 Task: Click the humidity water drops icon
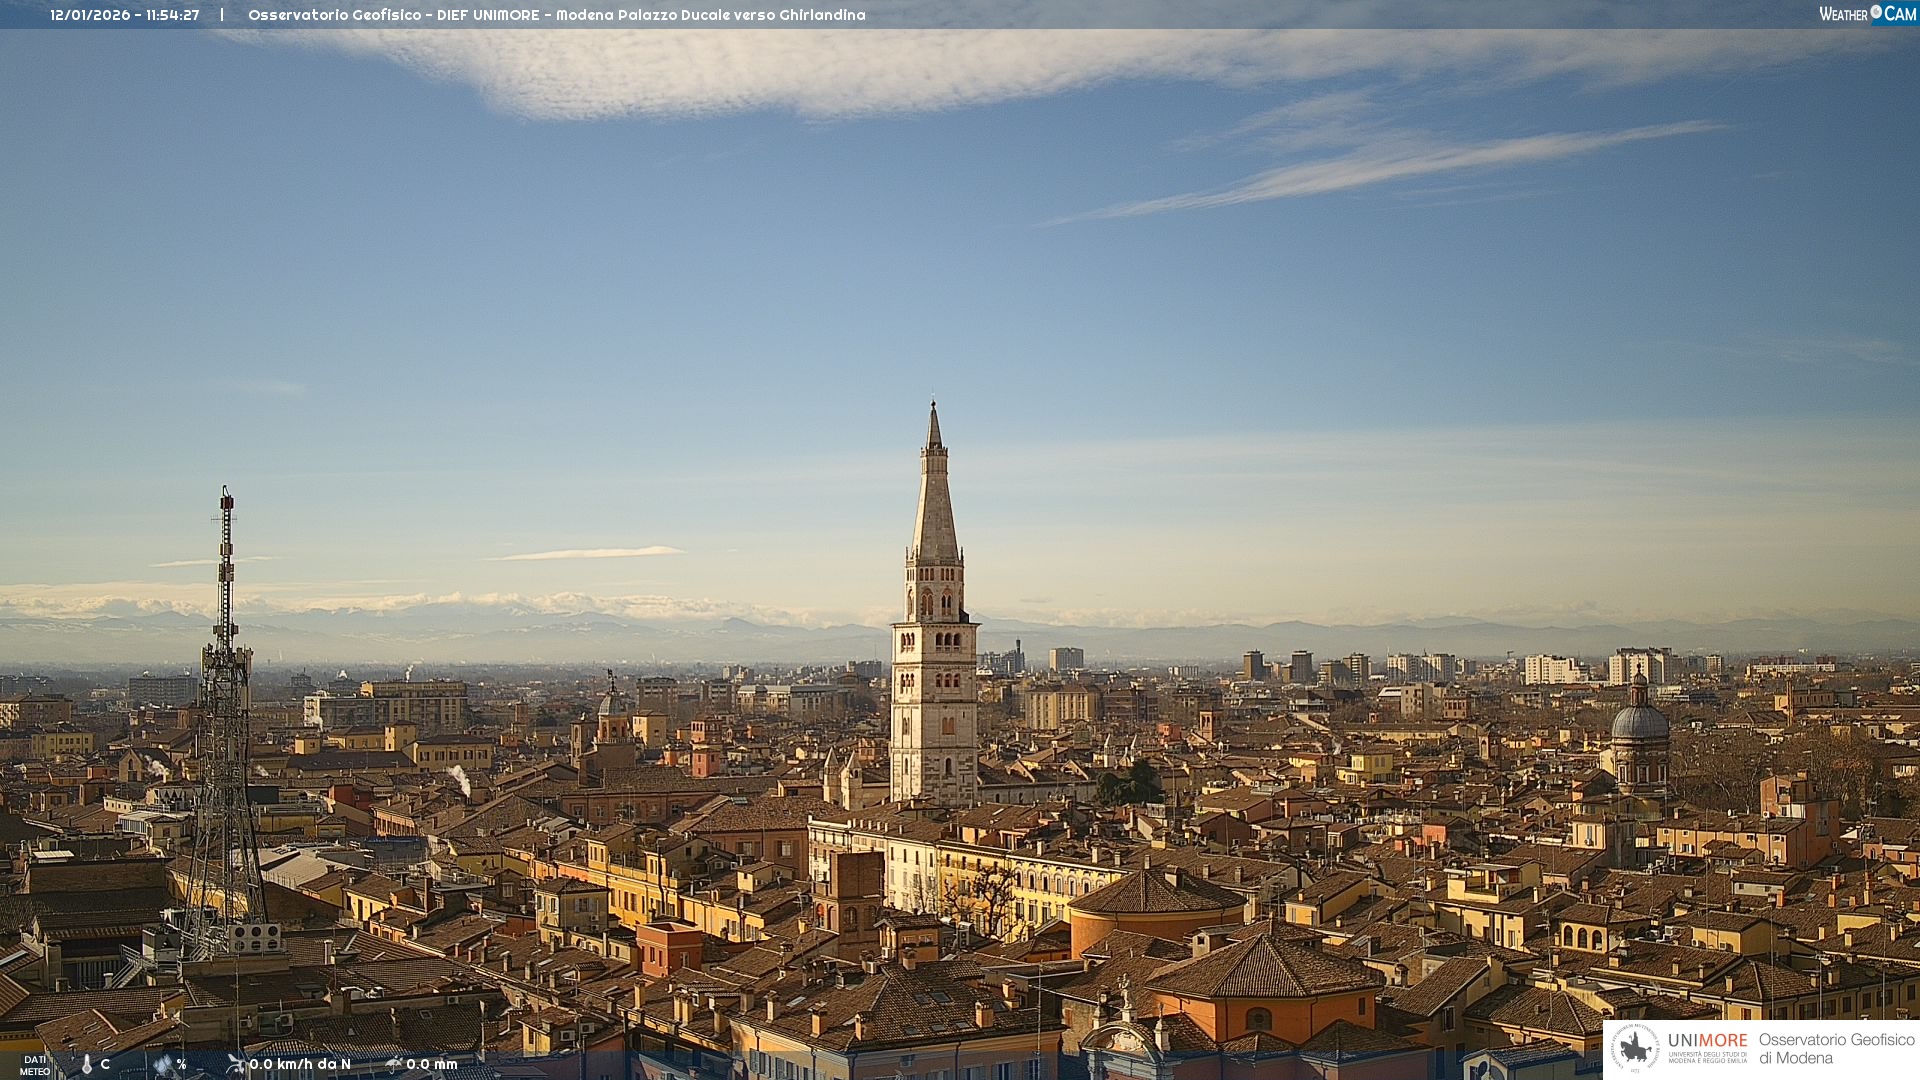pos(163,1064)
